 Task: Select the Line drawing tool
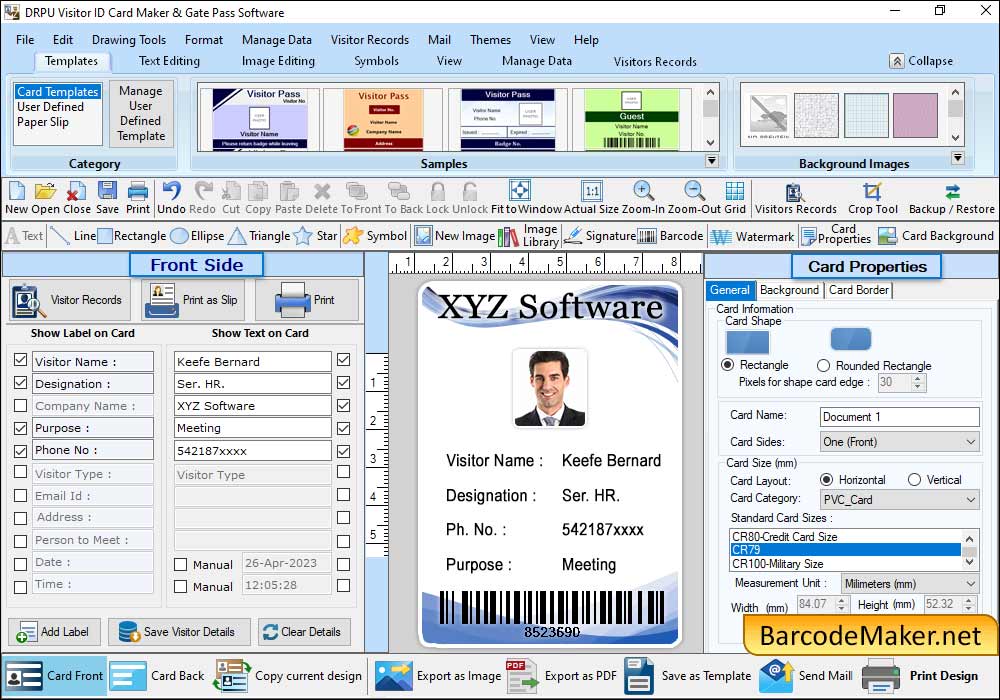[x=73, y=236]
